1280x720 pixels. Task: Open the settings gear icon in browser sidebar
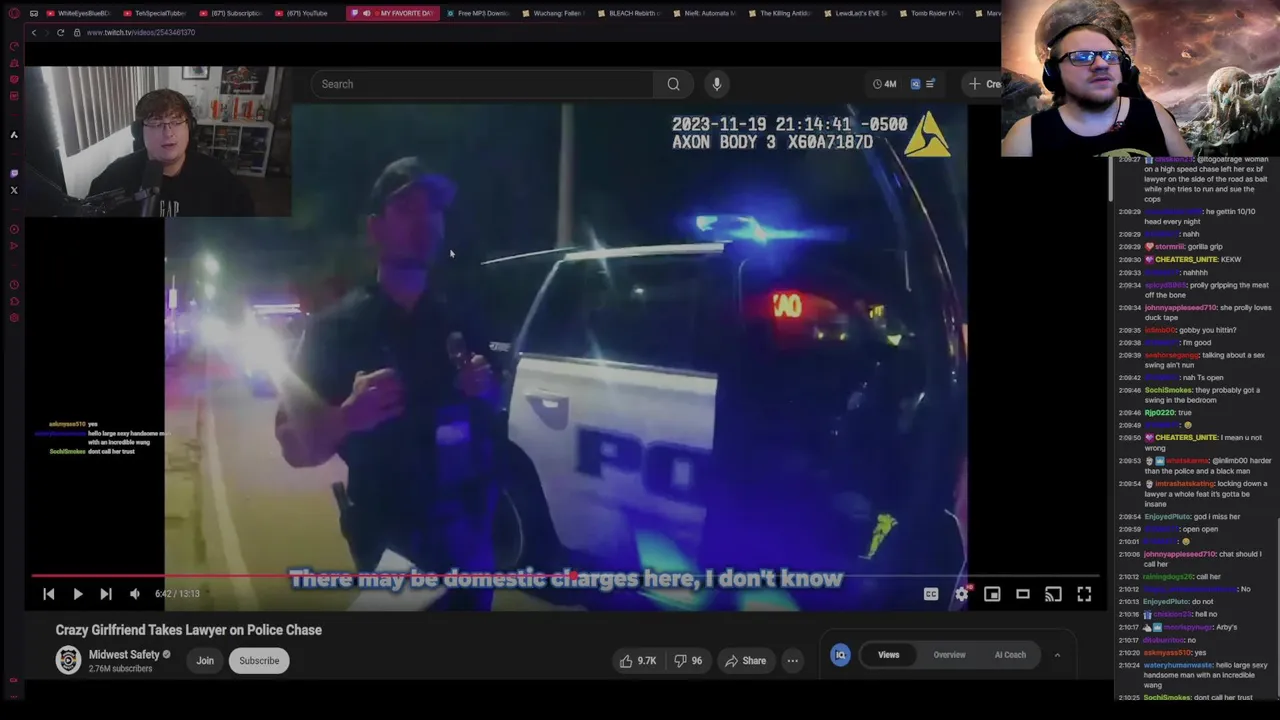tap(14, 318)
